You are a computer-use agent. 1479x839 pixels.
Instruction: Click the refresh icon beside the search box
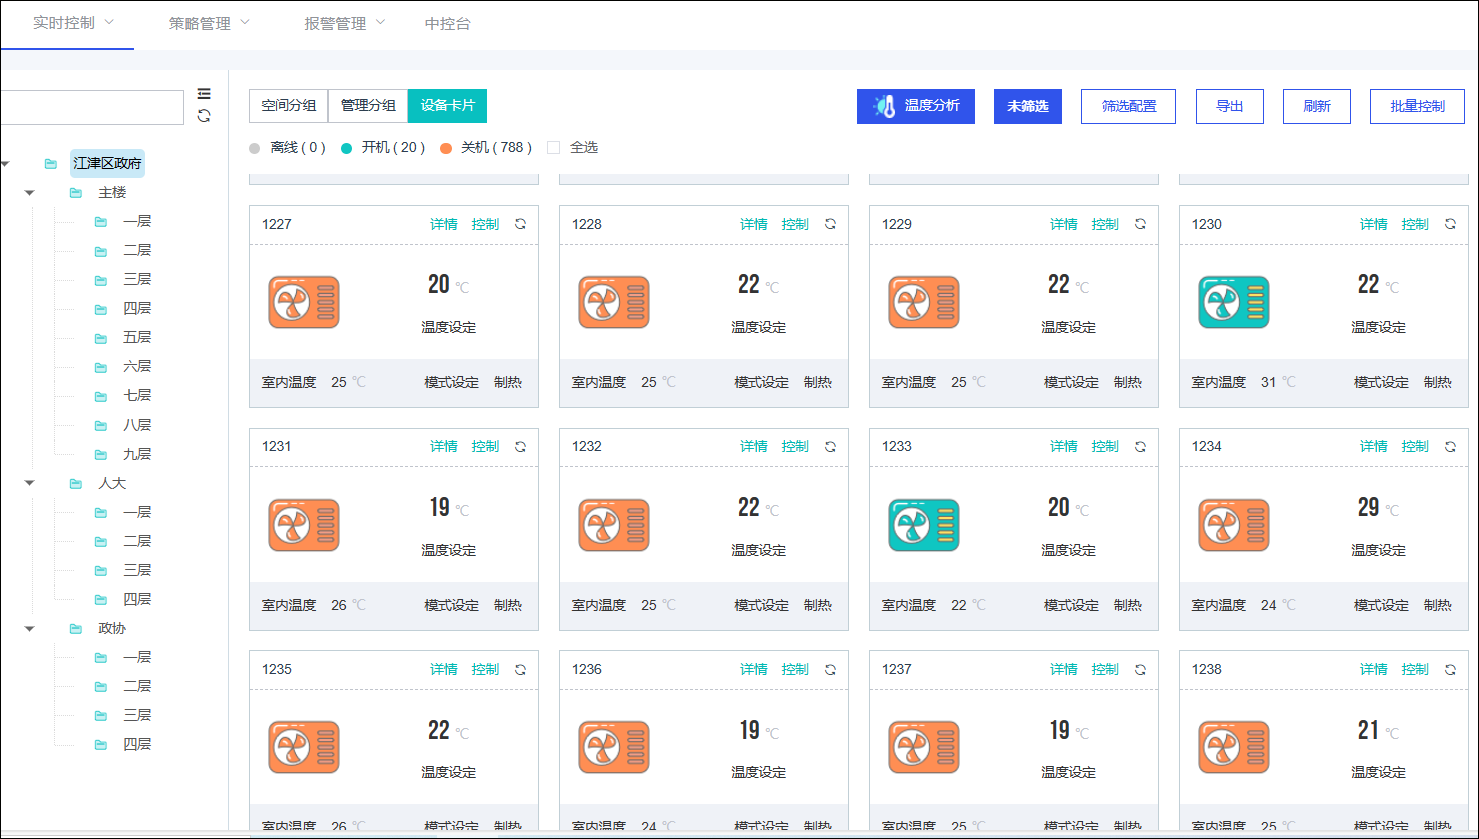[x=204, y=116]
